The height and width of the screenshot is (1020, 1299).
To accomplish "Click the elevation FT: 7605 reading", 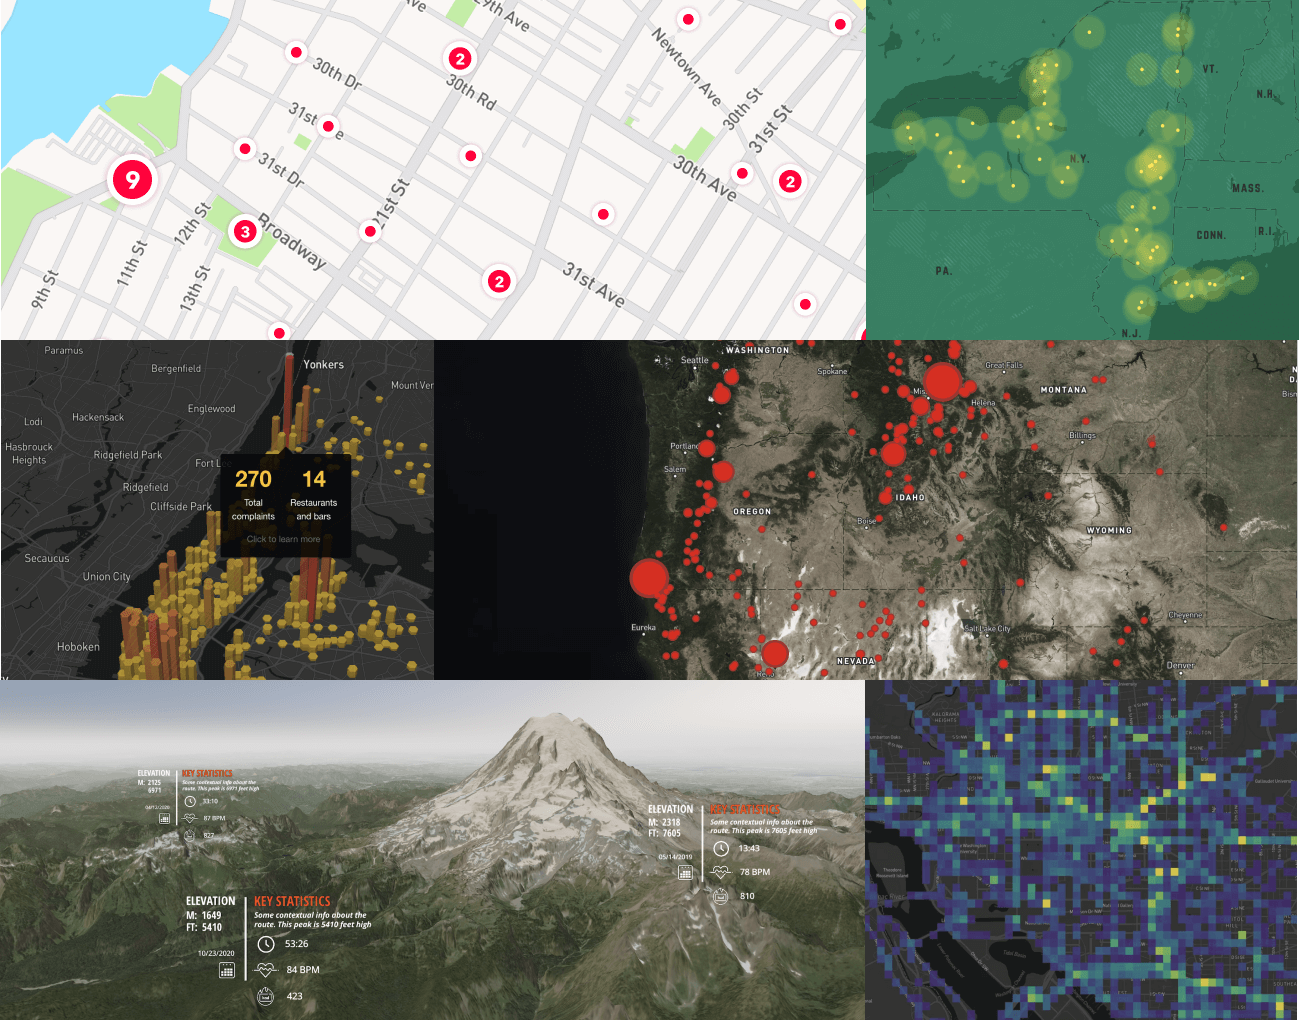I will (x=664, y=833).
